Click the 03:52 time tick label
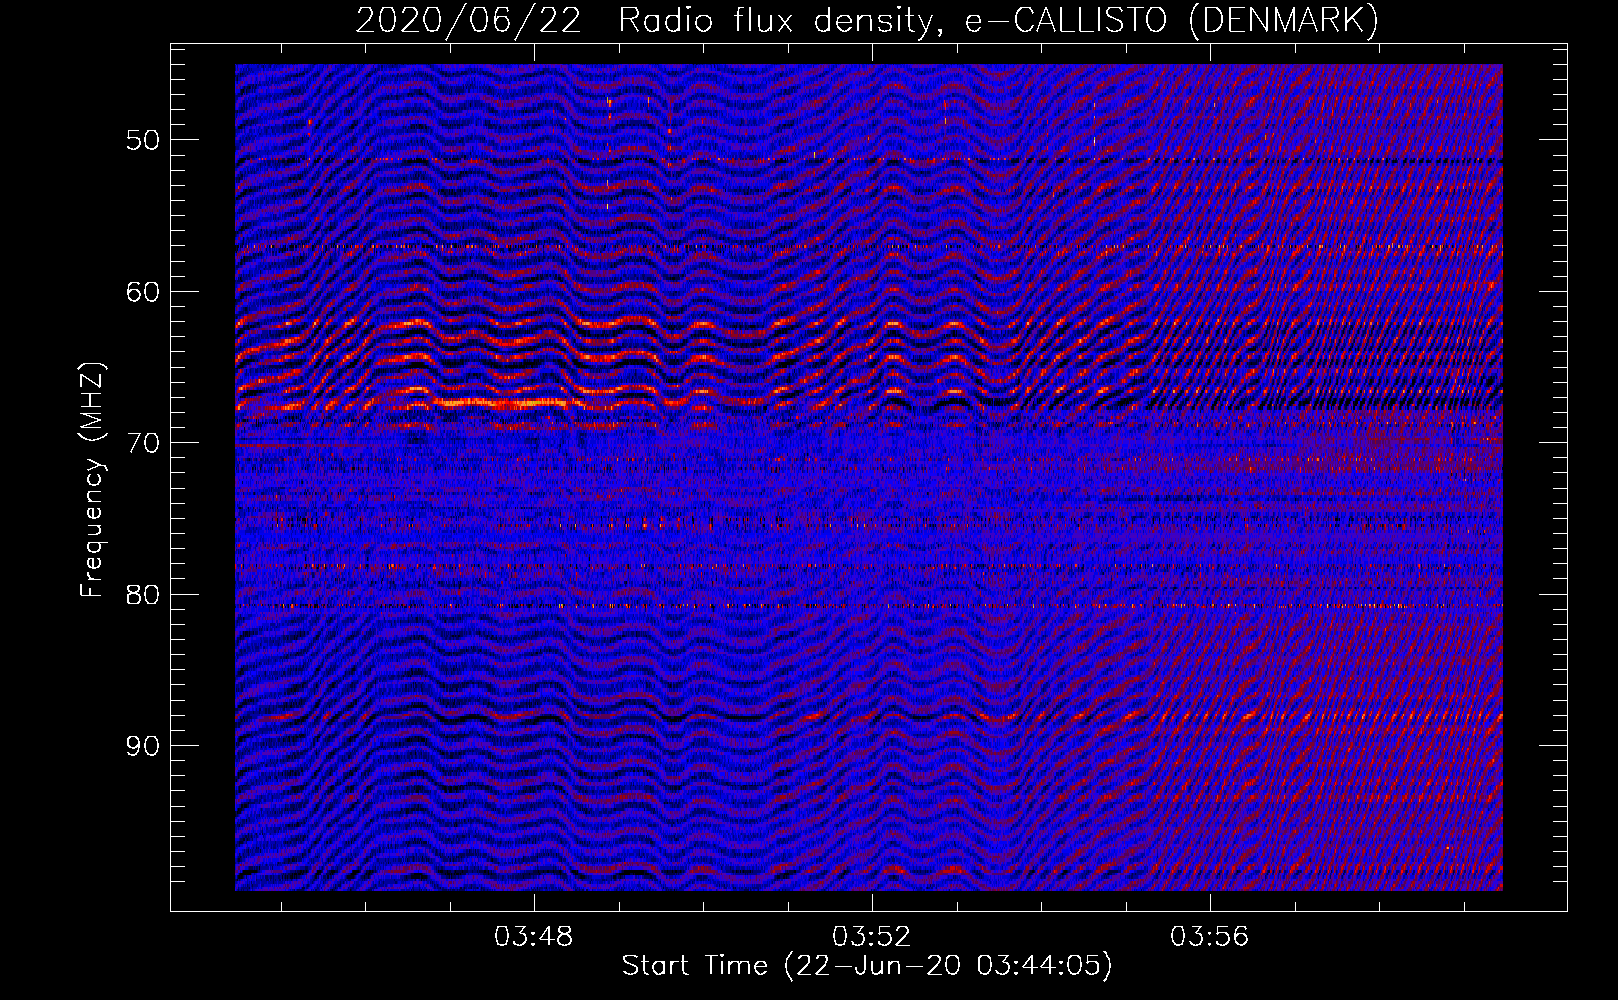This screenshot has height=1000, width=1618. click(872, 937)
